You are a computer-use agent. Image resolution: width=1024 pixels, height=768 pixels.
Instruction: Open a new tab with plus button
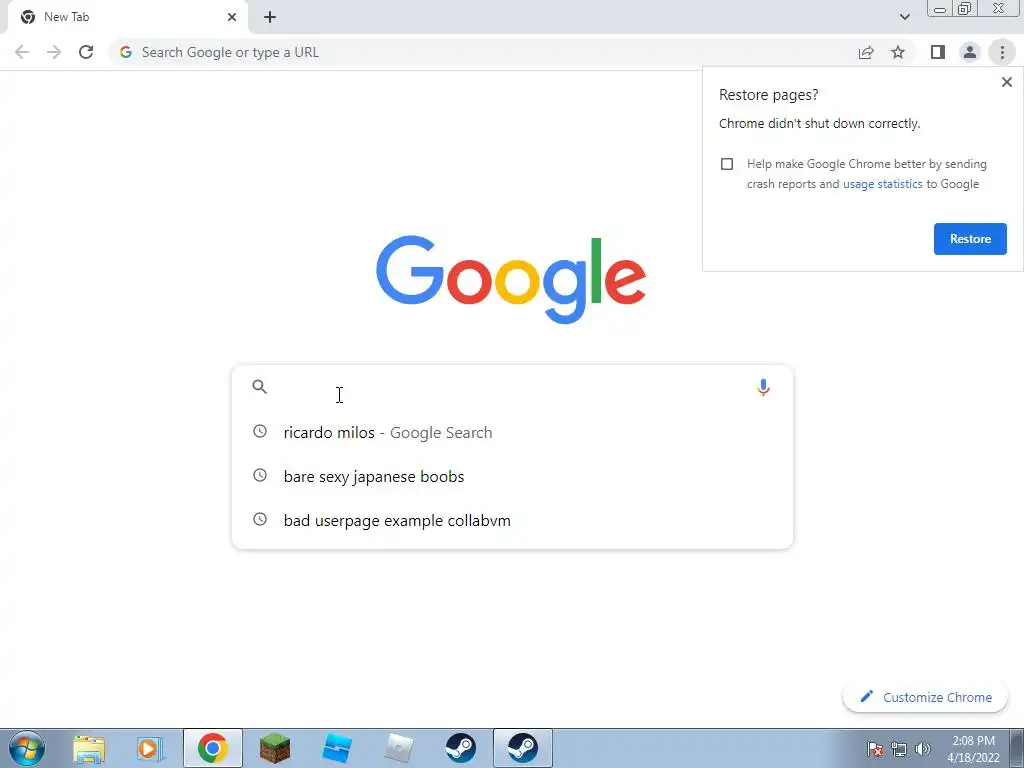click(270, 17)
